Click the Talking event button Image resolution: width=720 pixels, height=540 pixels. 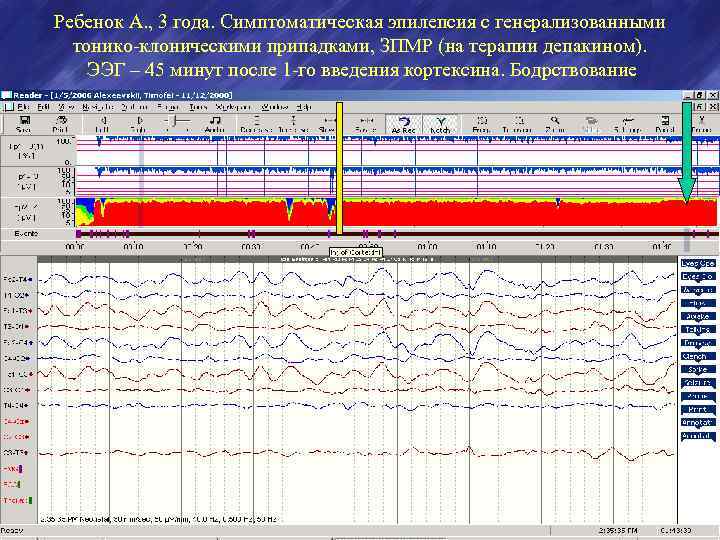click(698, 330)
